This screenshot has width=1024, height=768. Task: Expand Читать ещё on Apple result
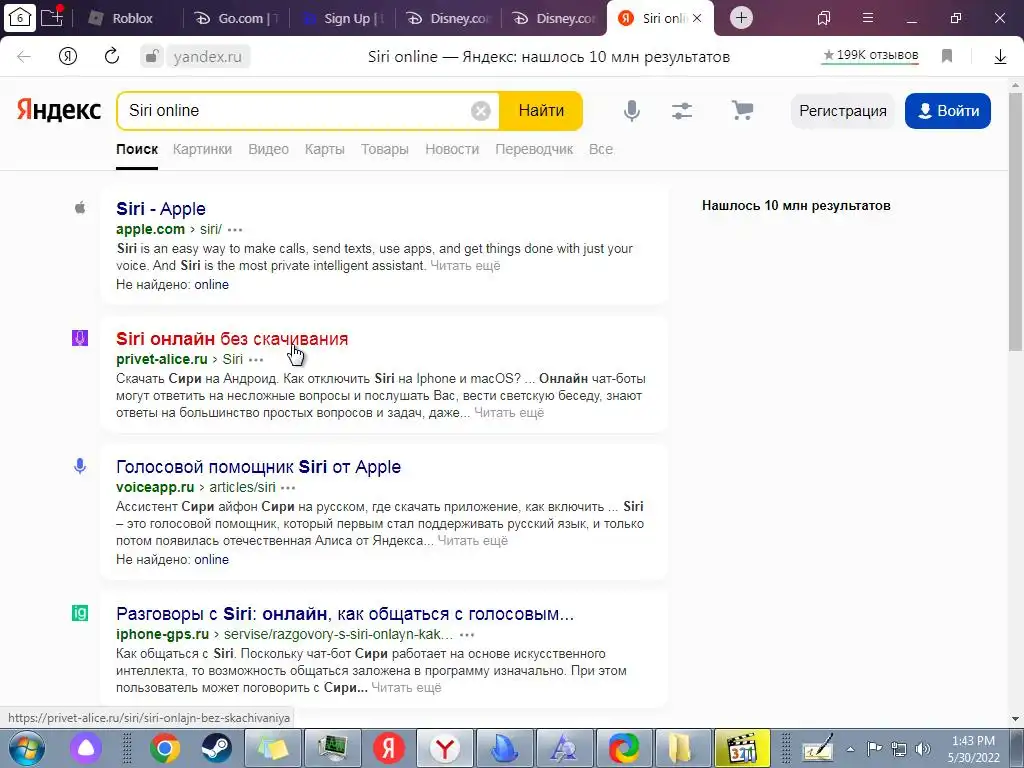coord(465,266)
